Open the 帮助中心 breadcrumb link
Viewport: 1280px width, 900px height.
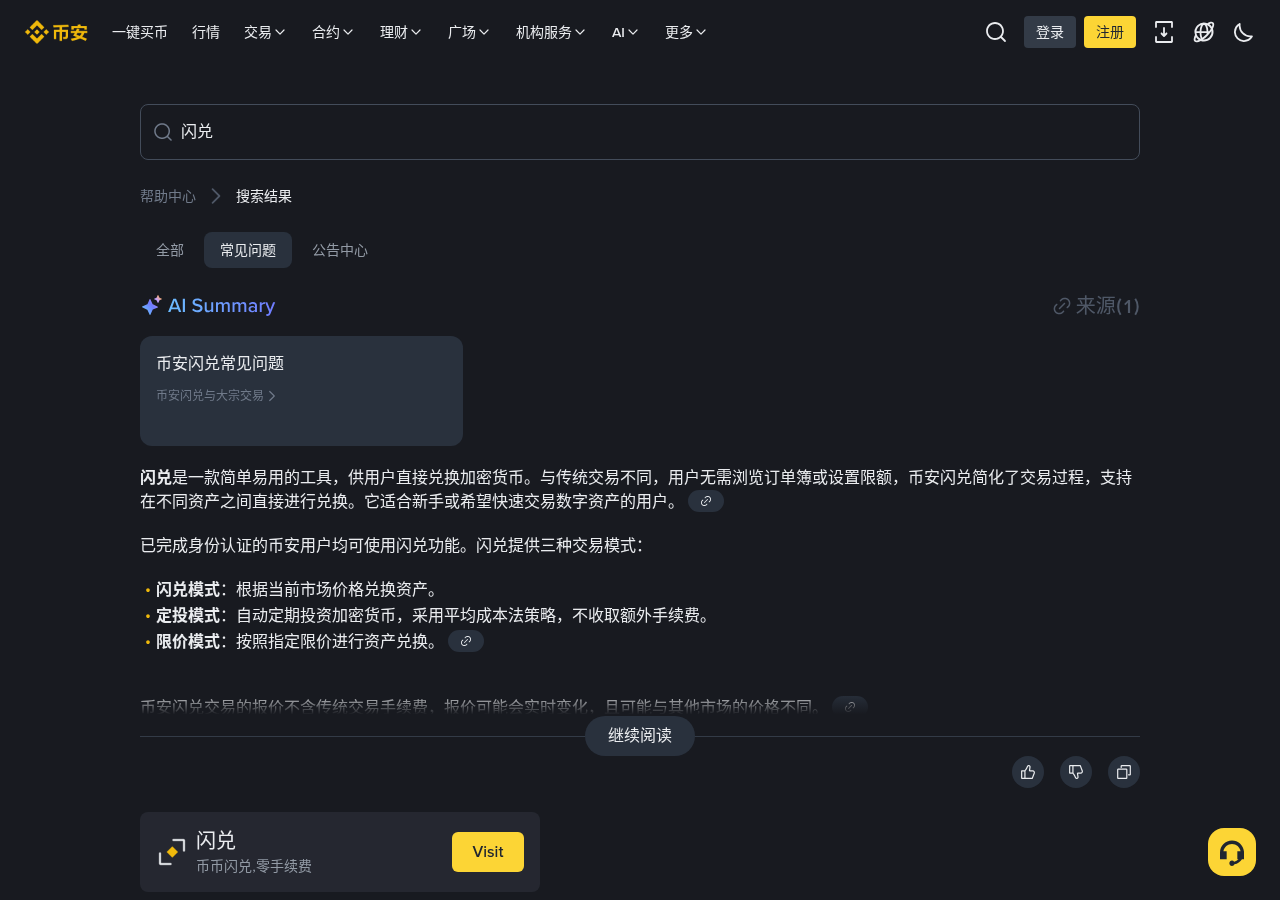(x=168, y=196)
